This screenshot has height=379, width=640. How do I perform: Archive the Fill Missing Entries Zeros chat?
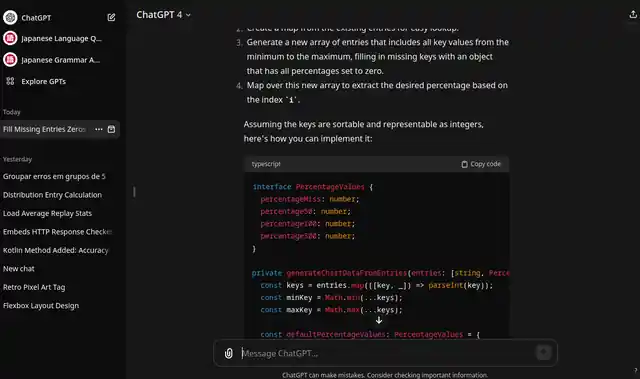(x=111, y=129)
